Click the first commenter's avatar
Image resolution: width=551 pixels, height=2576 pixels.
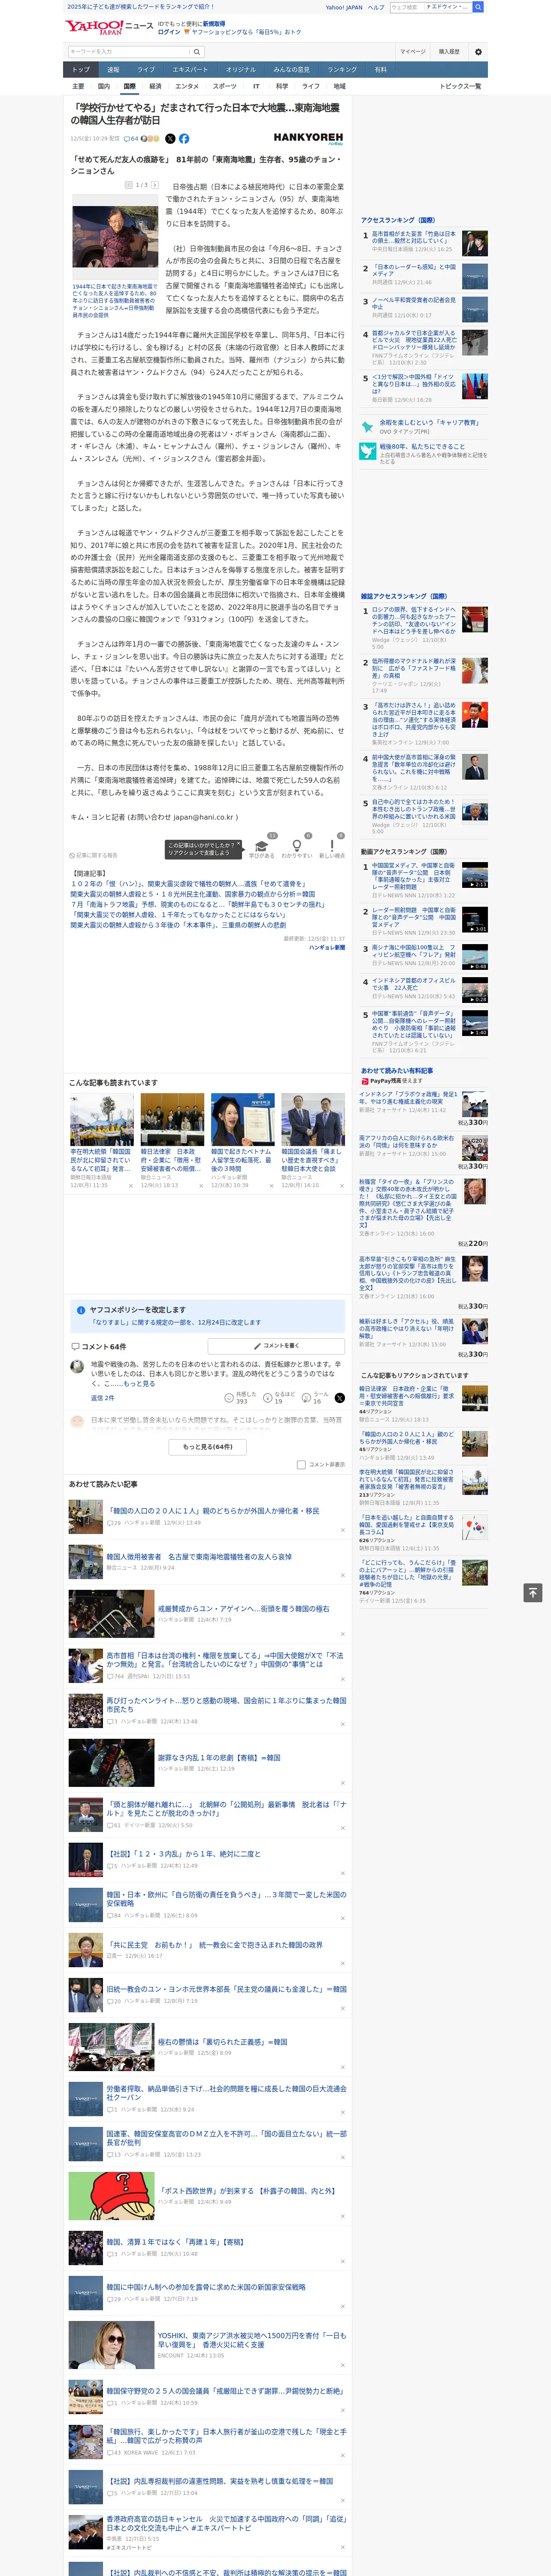tap(77, 1366)
